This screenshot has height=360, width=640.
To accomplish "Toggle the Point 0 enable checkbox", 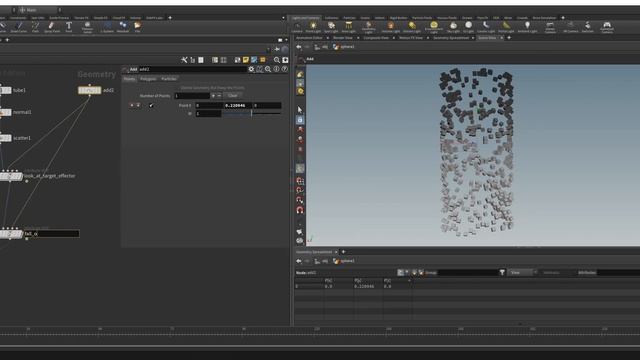I will point(151,105).
